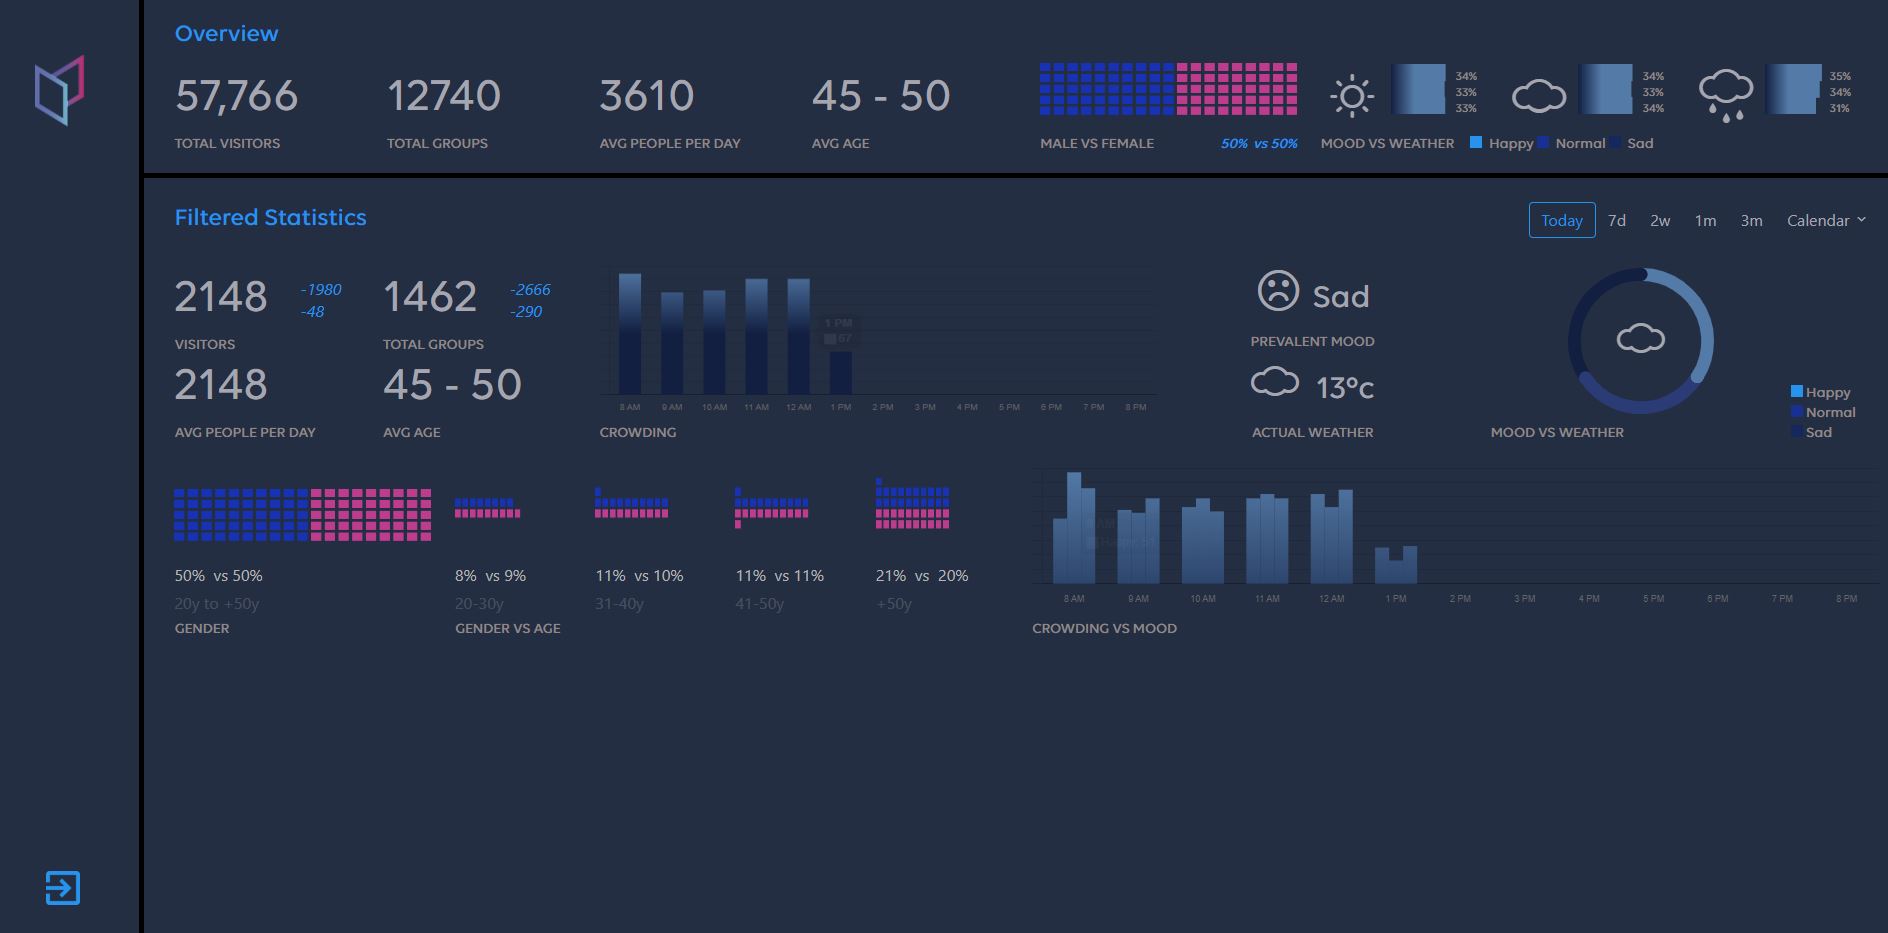1888x933 pixels.
Task: Select the Today time filter
Action: click(x=1562, y=220)
